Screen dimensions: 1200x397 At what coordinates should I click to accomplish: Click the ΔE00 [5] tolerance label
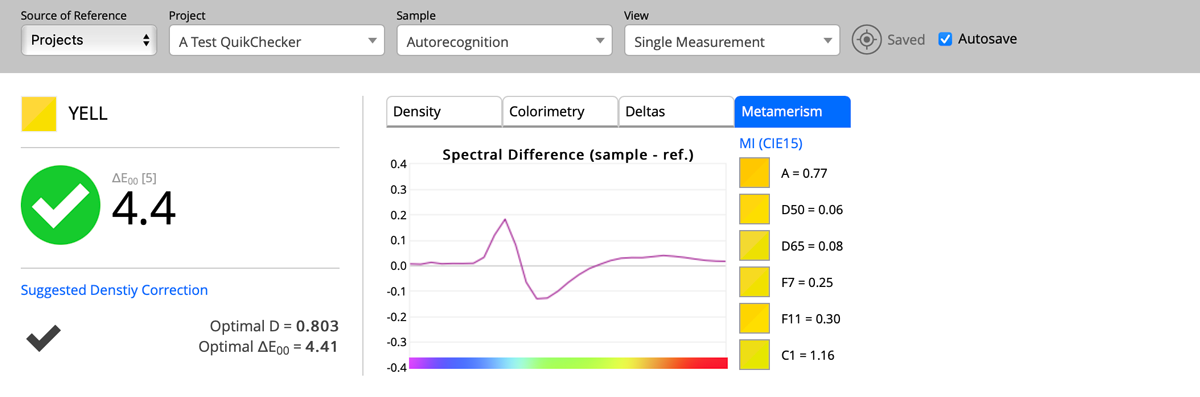(135, 179)
